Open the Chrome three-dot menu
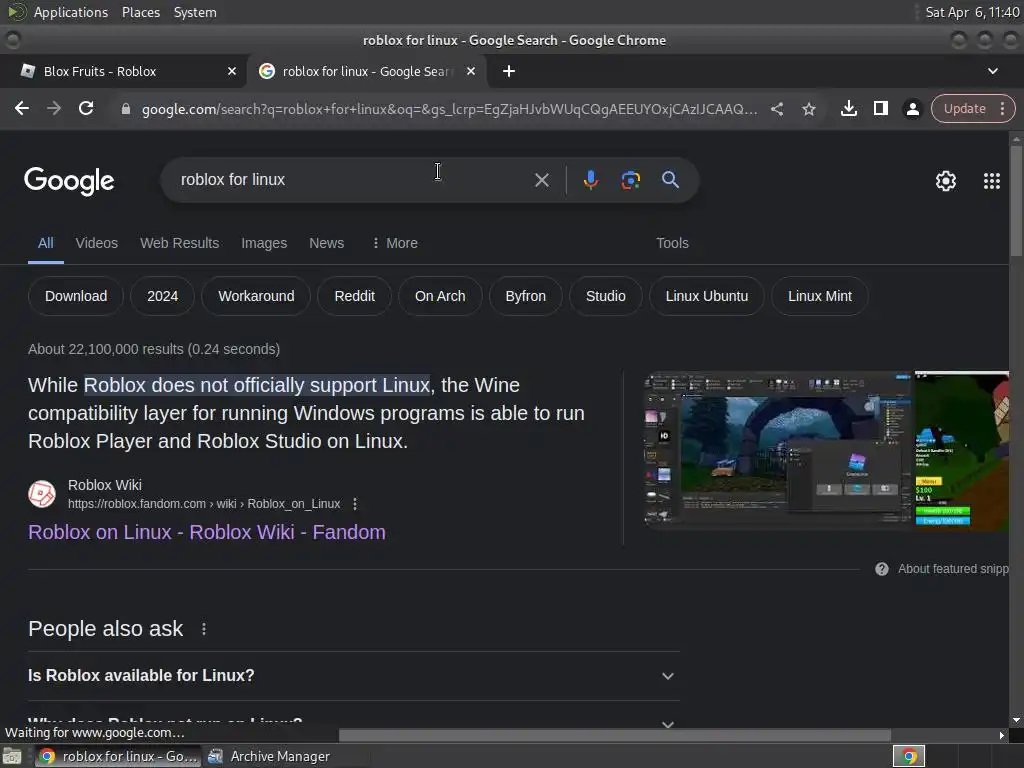 [x=1002, y=108]
